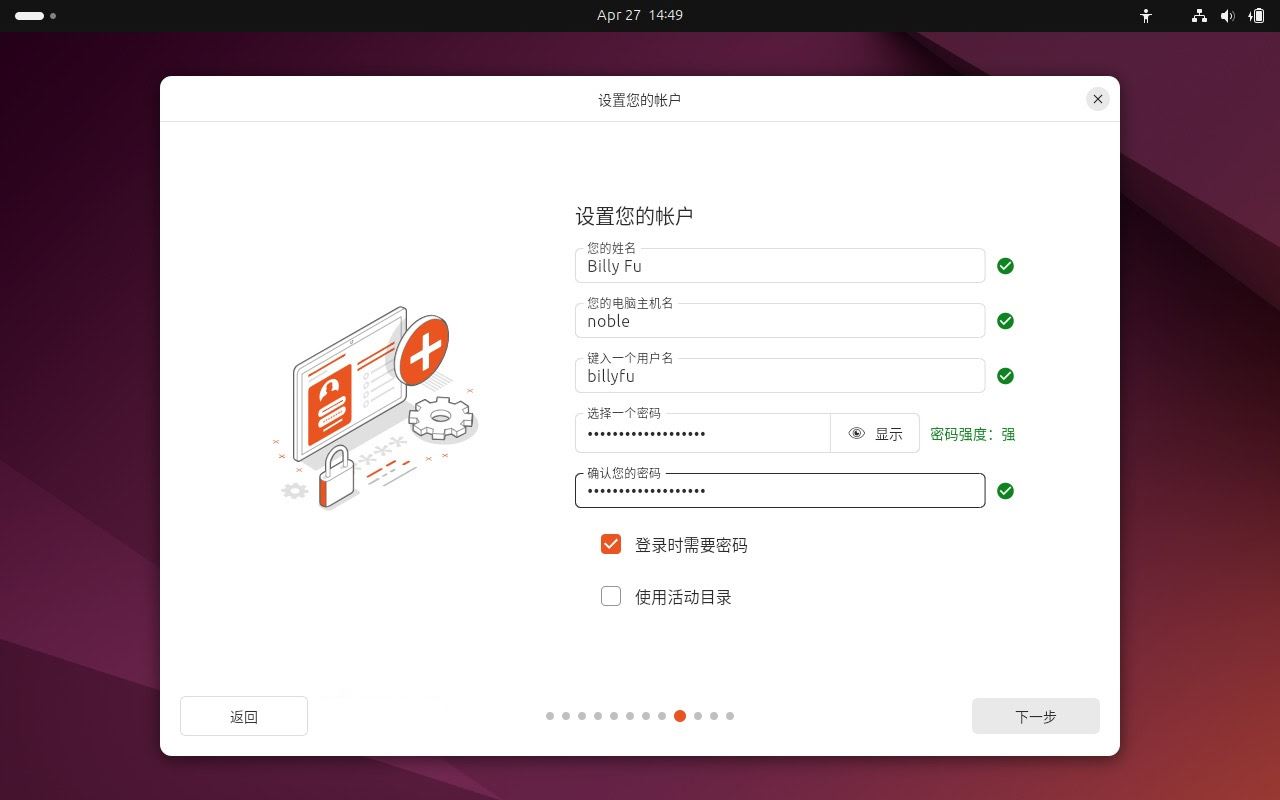Click the green checkmark beside the confirm password field

point(1005,491)
